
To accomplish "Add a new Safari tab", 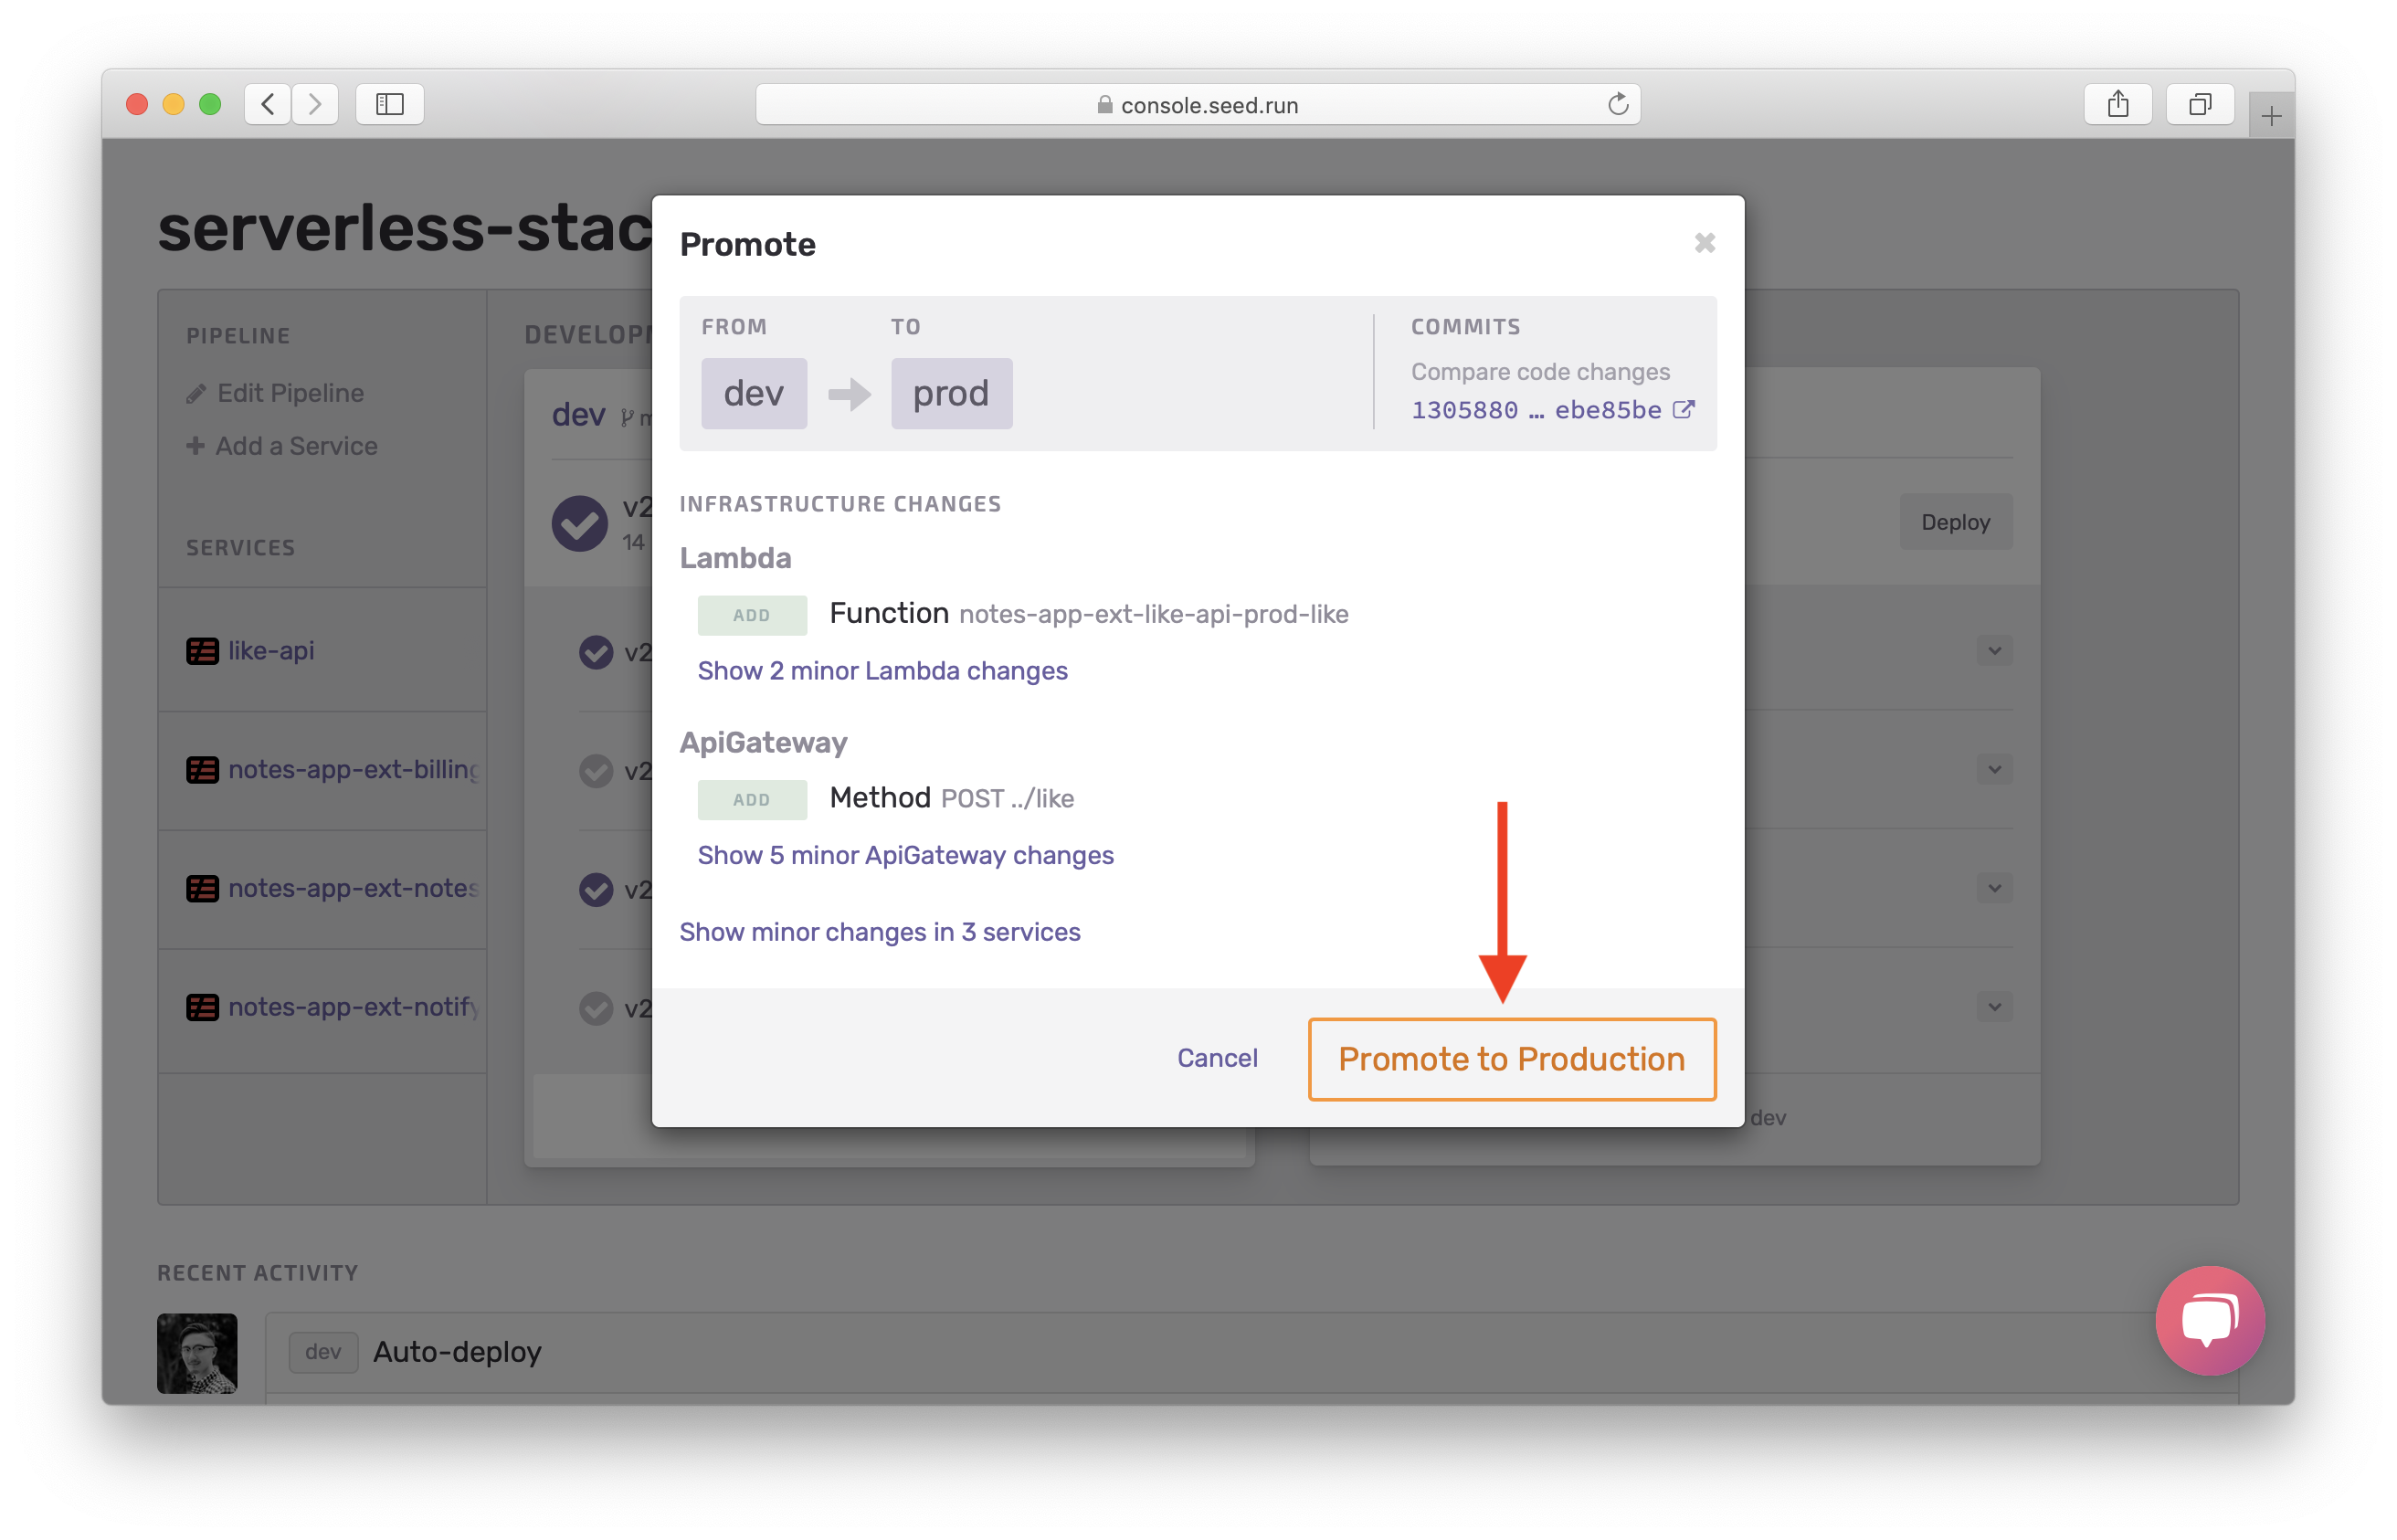I will [x=2270, y=117].
